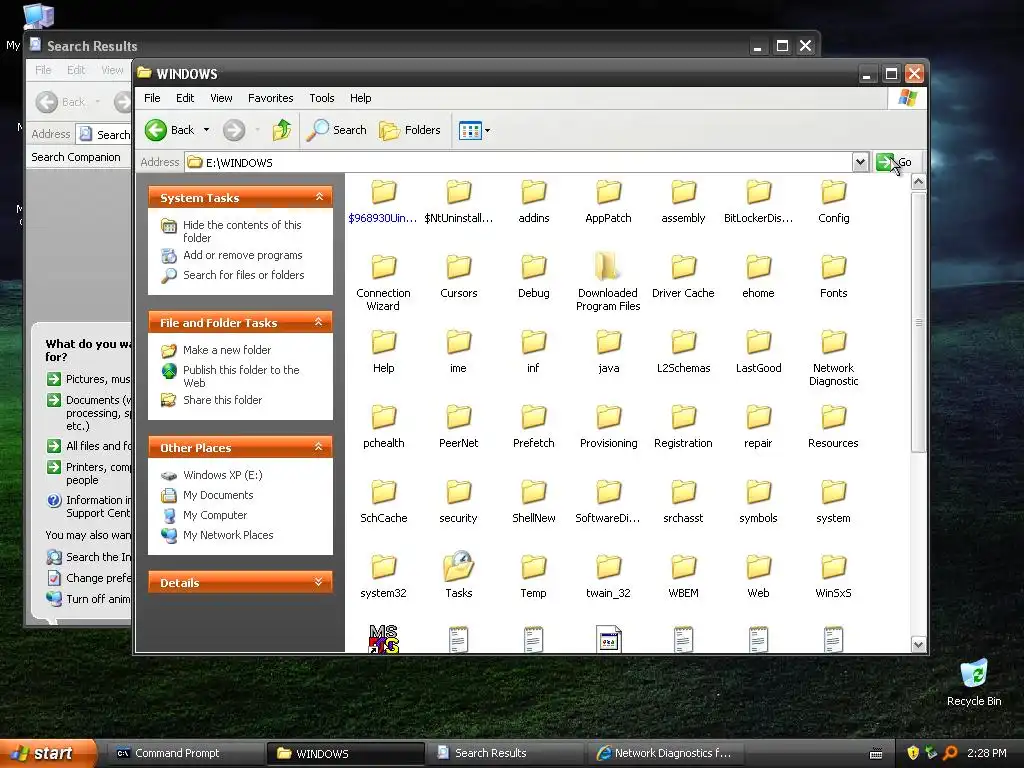The image size is (1024, 768).
Task: Select the MS shortcut file icon
Action: coord(383,639)
